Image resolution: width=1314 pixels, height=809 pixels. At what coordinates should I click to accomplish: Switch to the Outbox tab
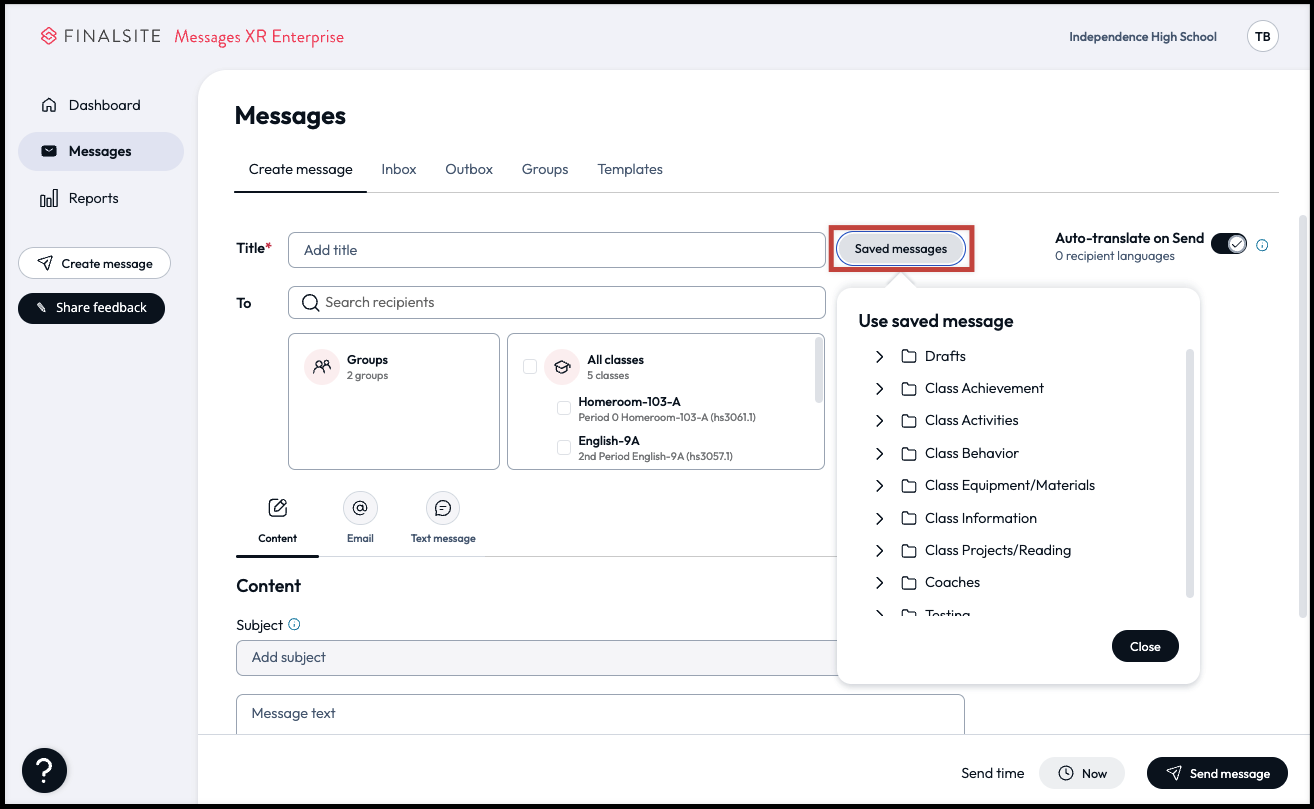pyautogui.click(x=469, y=169)
